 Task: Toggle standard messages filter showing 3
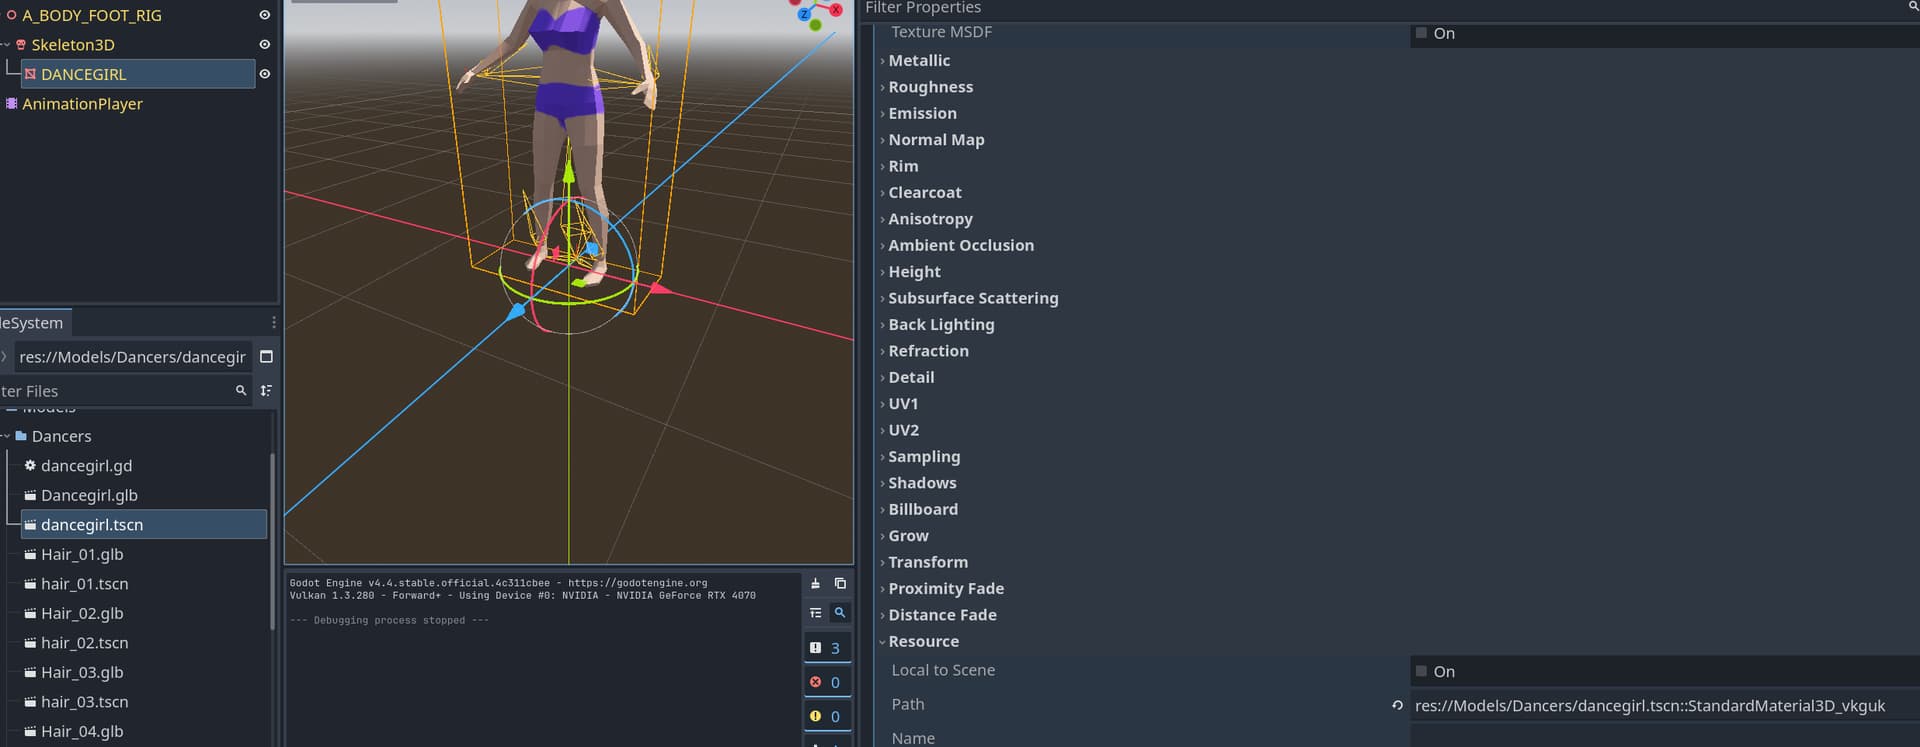[828, 648]
